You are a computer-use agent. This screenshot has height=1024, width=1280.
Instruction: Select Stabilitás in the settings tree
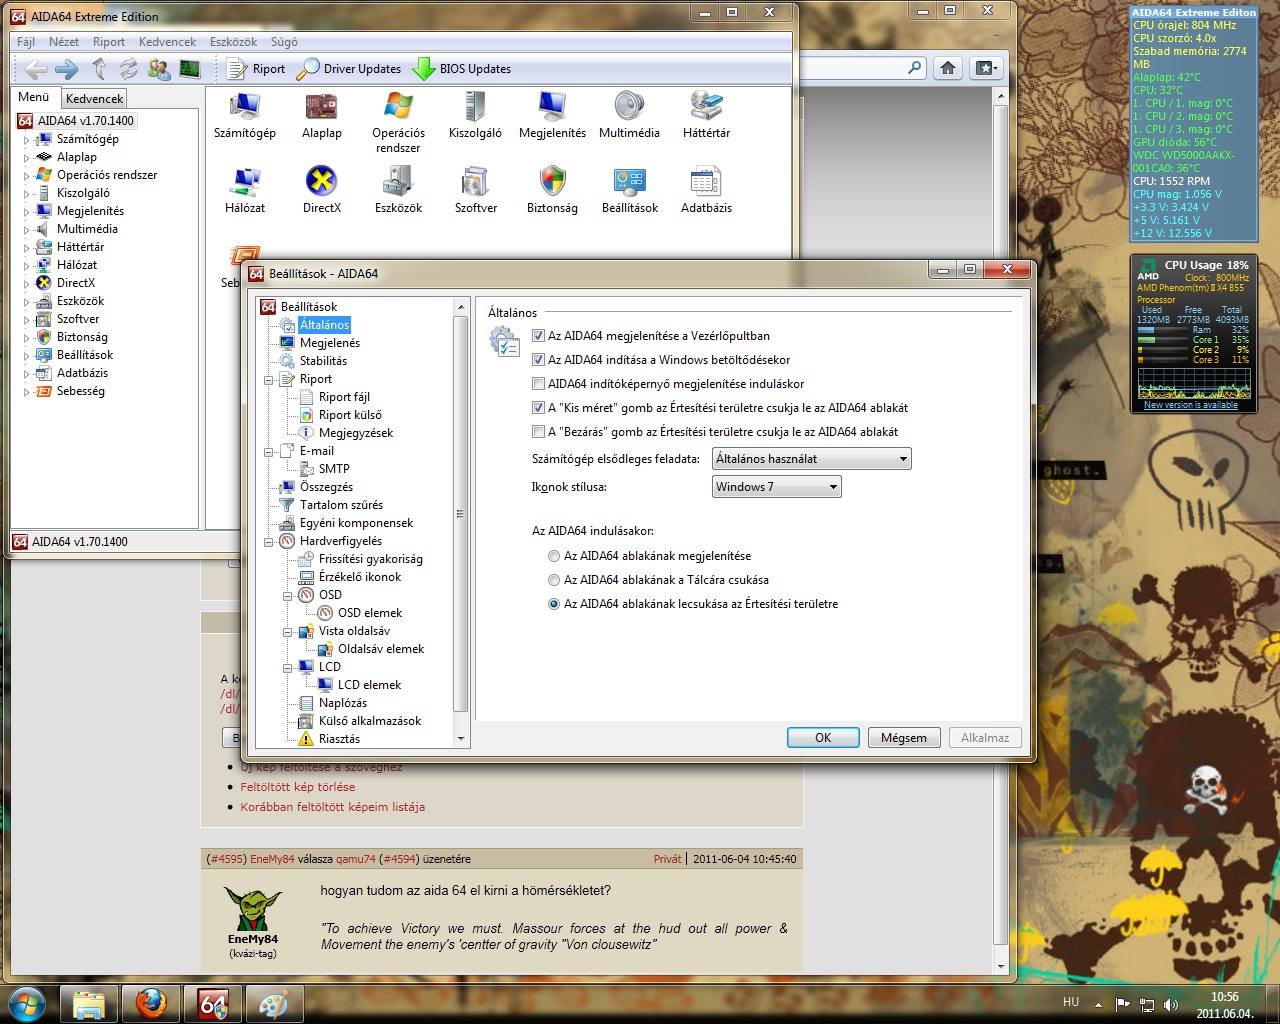(323, 361)
